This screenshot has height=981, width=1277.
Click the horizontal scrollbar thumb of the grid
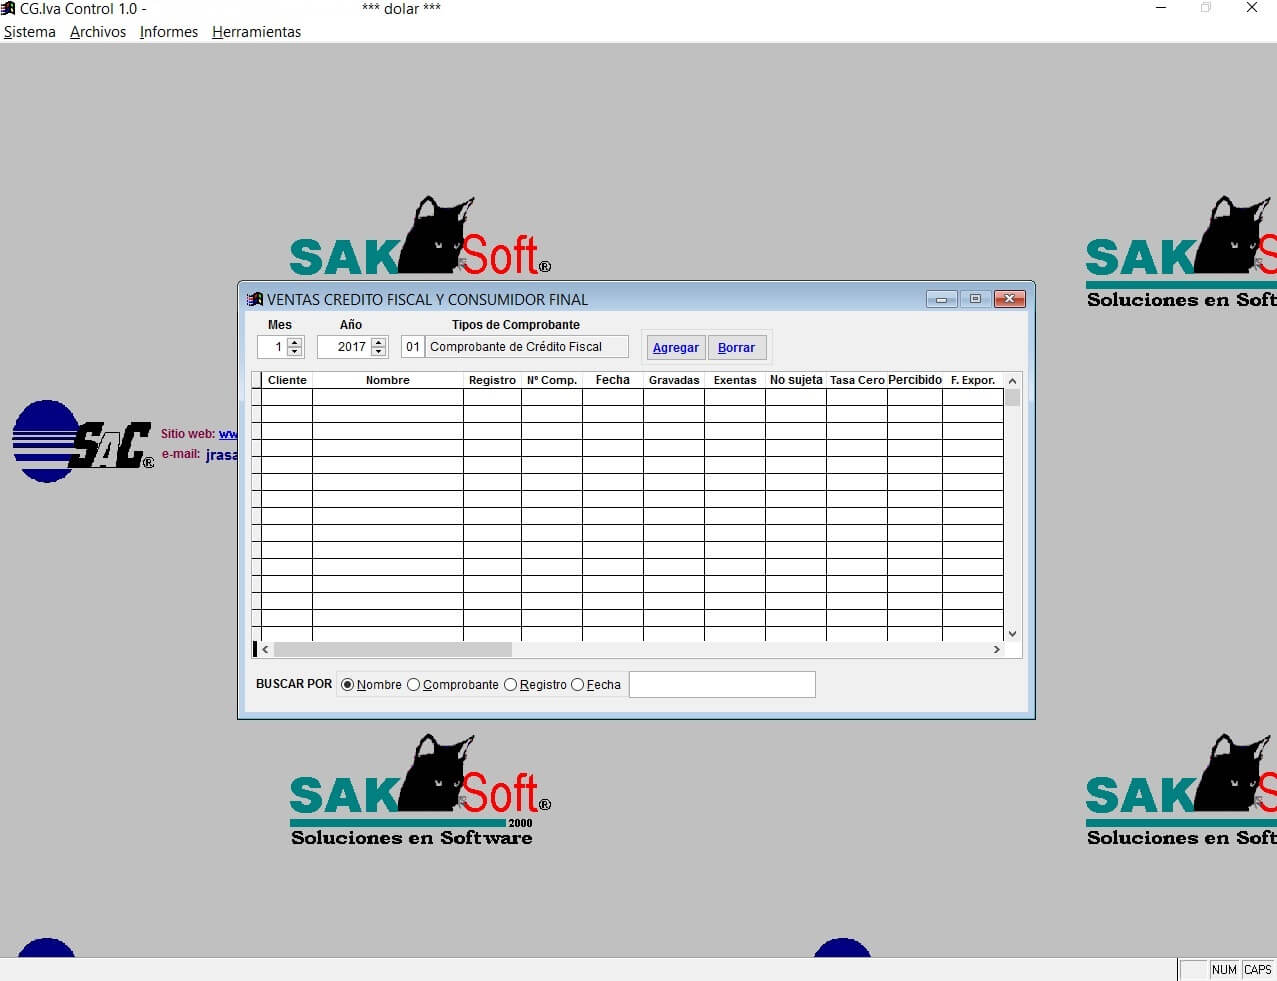pos(393,650)
